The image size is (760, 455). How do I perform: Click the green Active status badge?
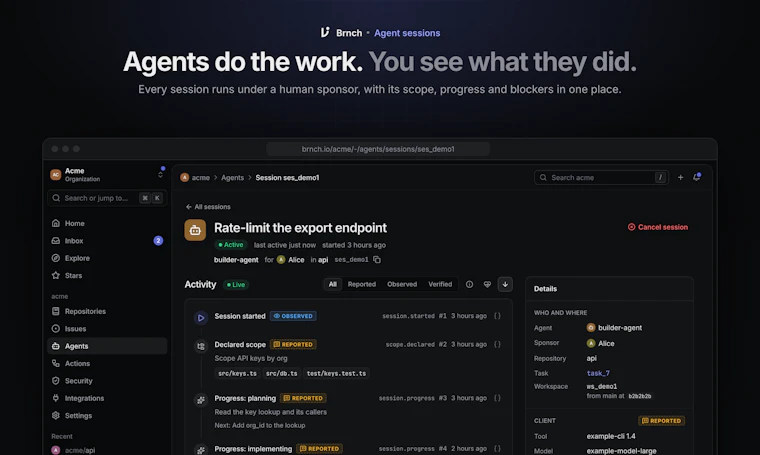click(231, 245)
